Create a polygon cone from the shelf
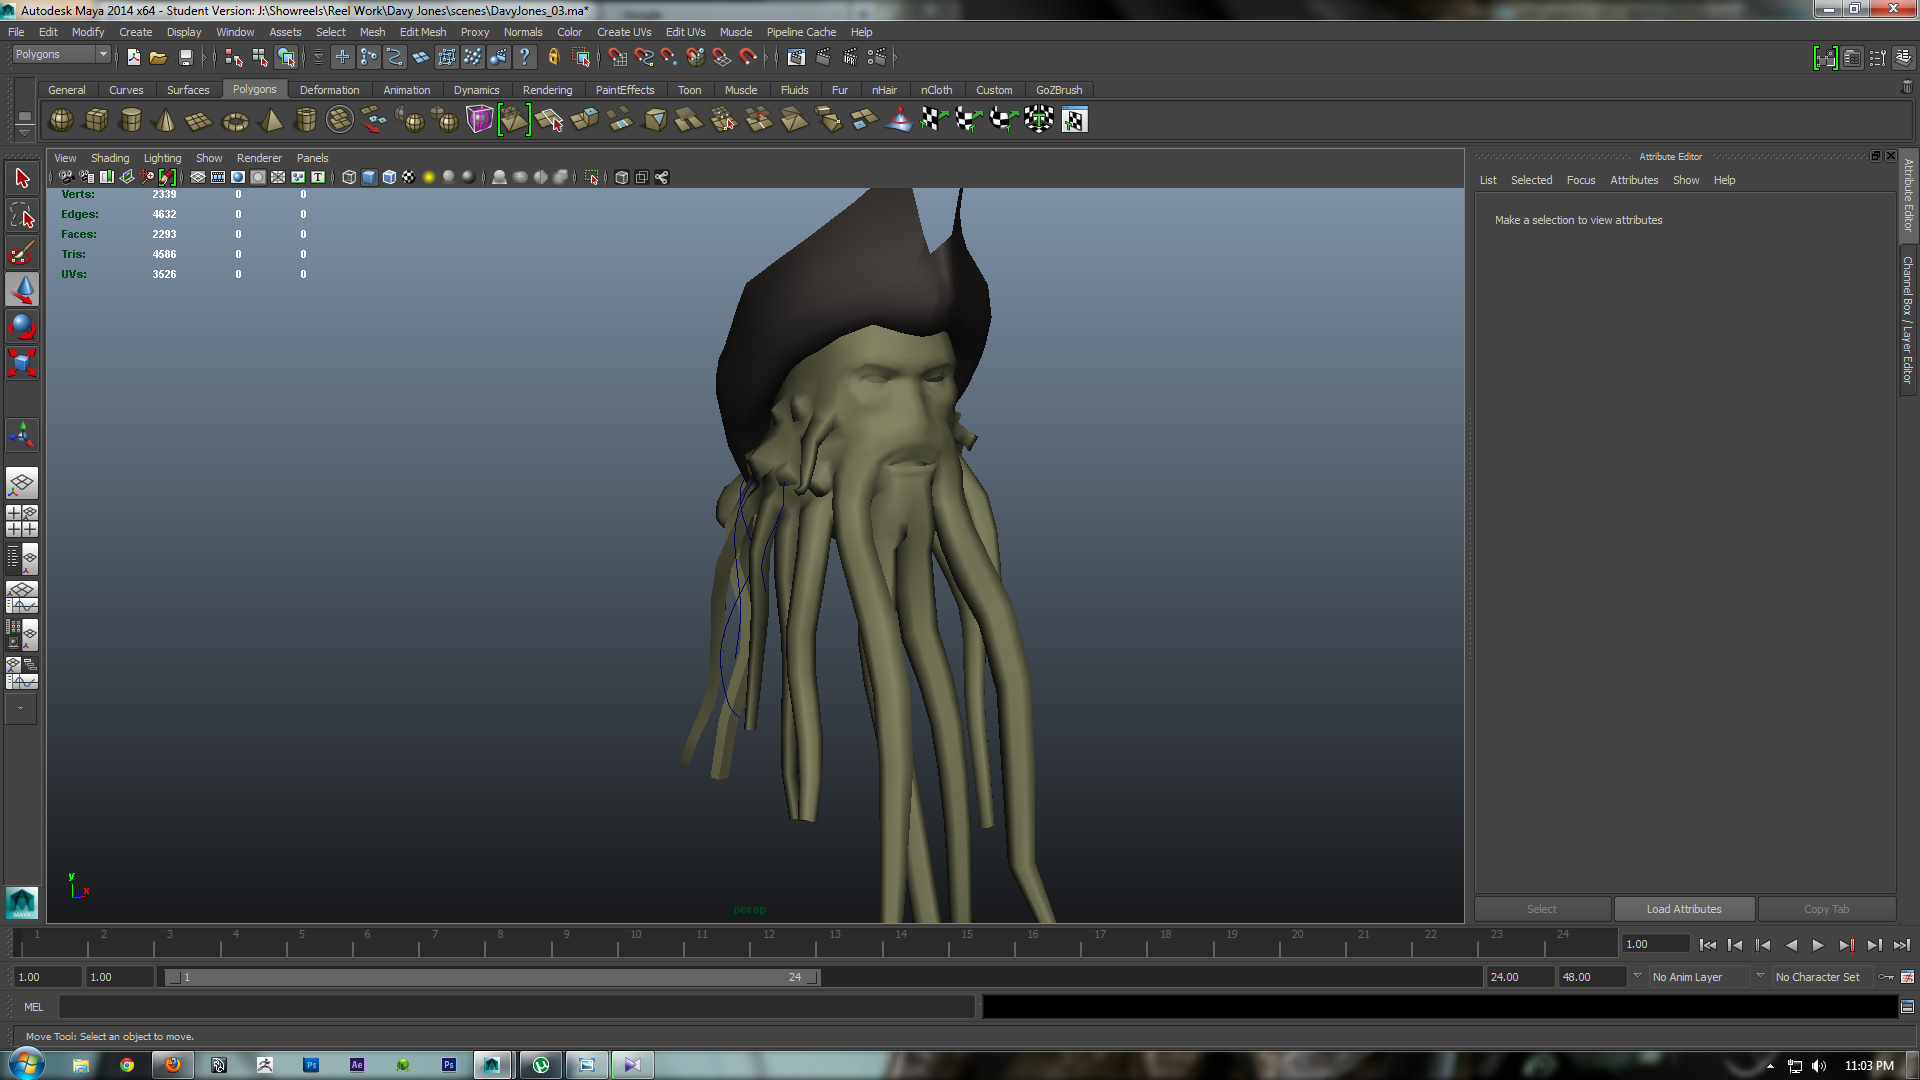This screenshot has width=1920, height=1080. pyautogui.click(x=165, y=120)
